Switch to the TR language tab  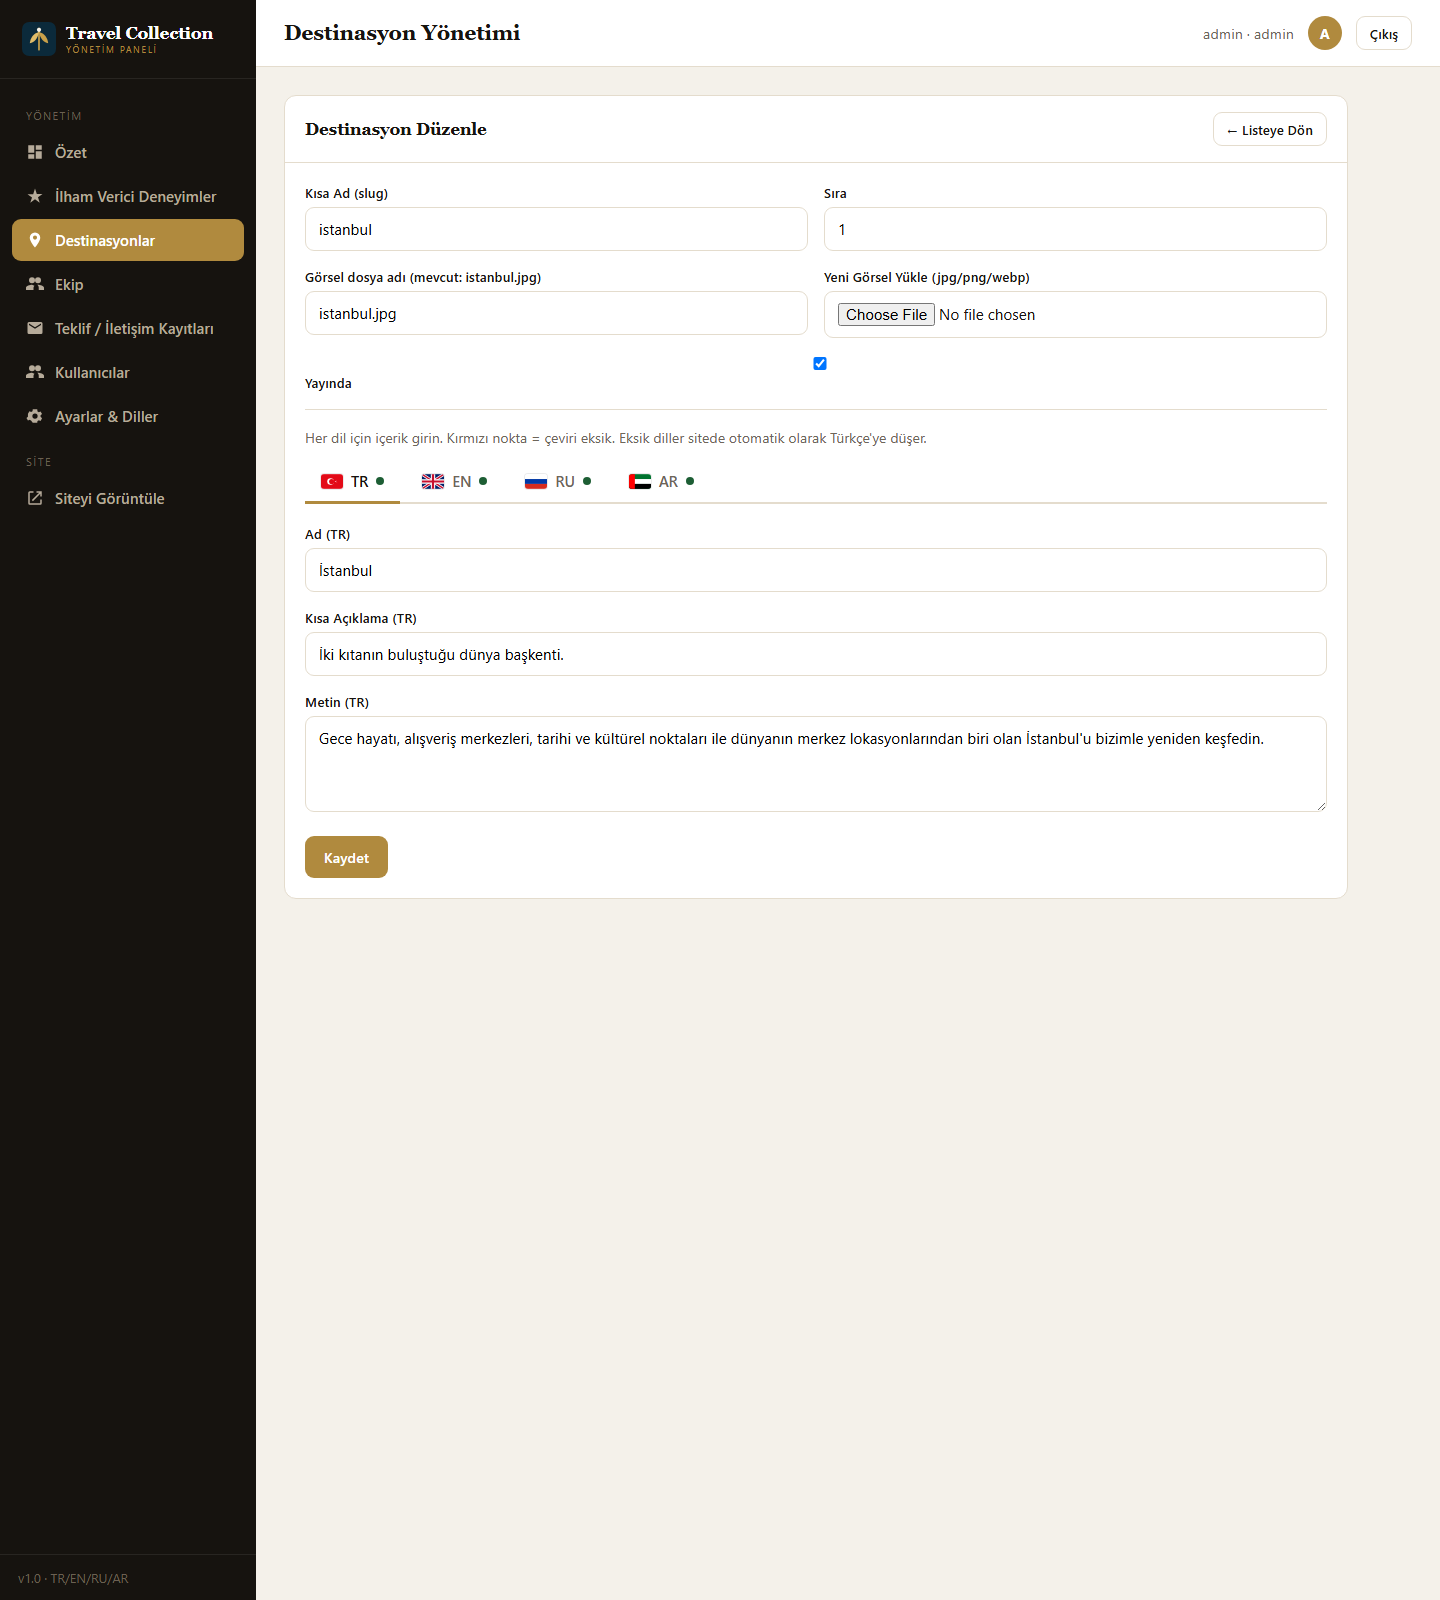coord(352,482)
